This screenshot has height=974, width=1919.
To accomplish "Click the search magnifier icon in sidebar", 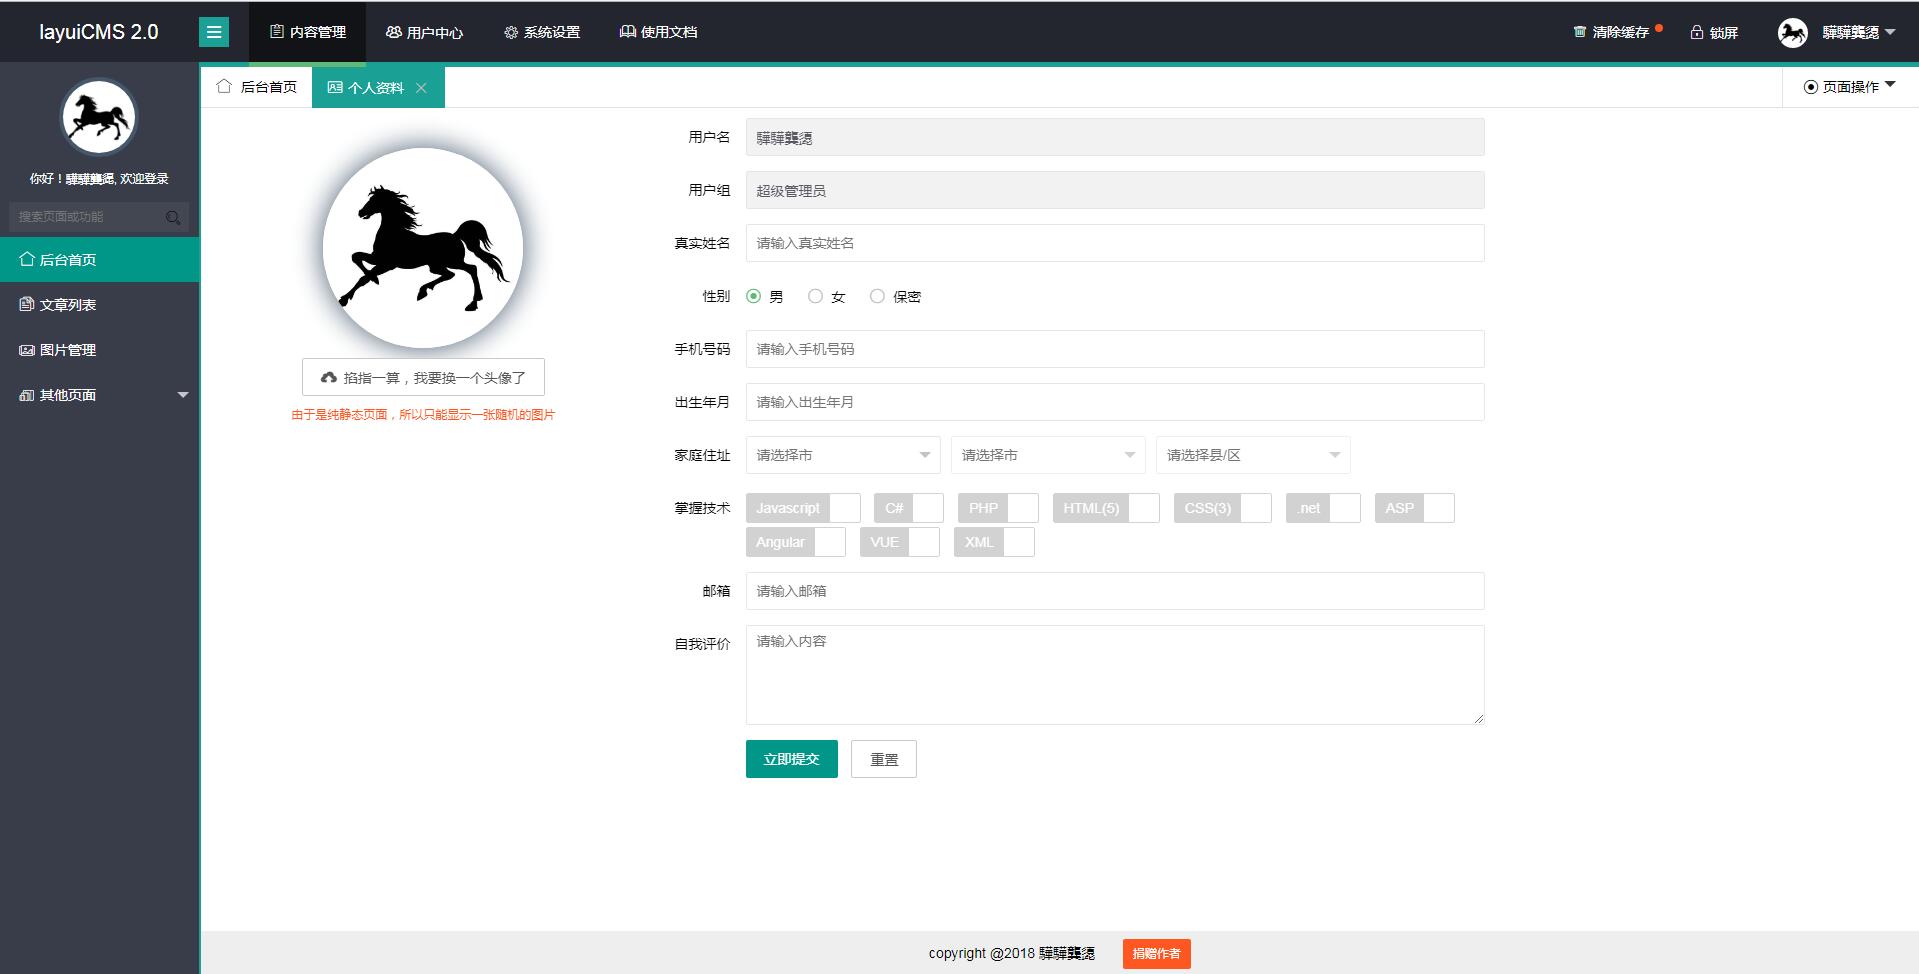I will coord(173,217).
